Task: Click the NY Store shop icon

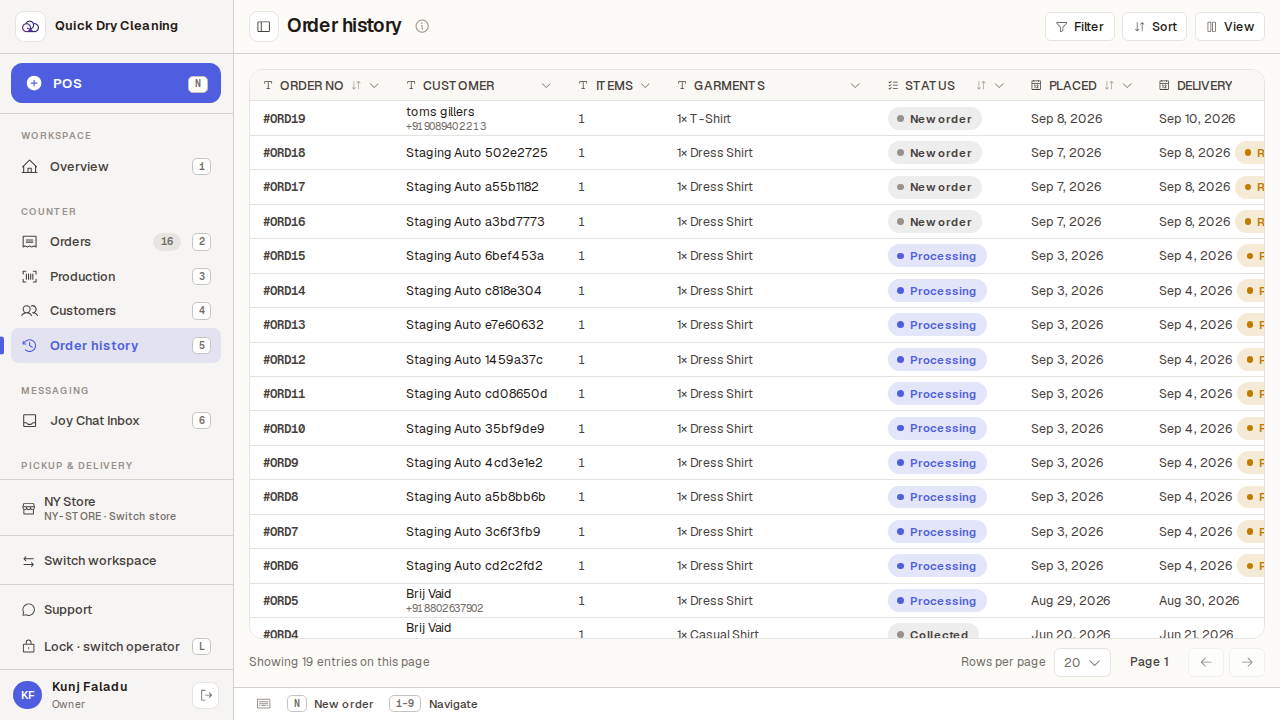Action: click(29, 509)
